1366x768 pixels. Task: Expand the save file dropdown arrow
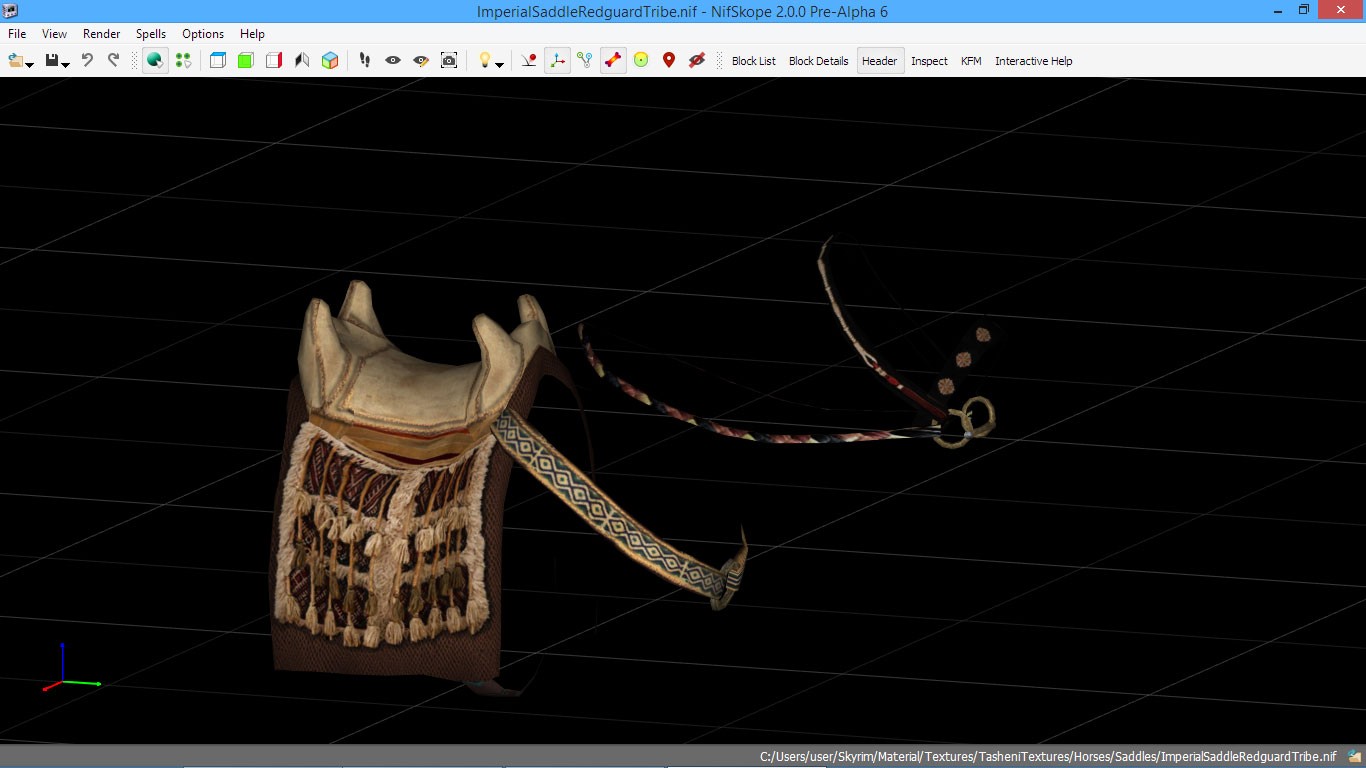pyautogui.click(x=66, y=65)
